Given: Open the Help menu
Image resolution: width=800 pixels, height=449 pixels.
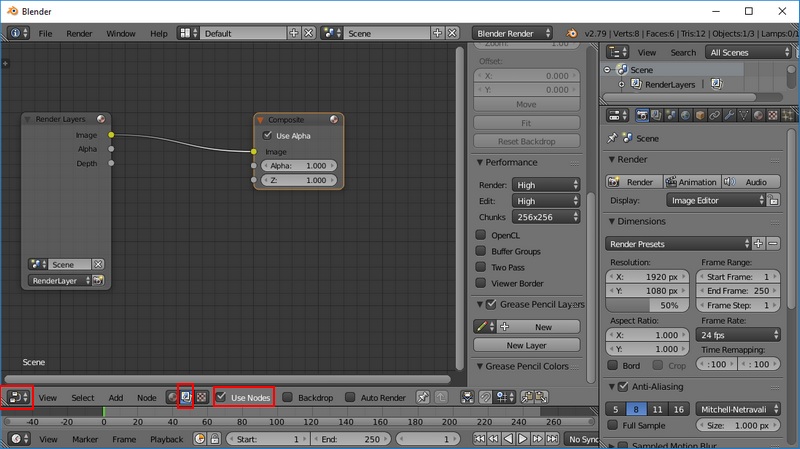Looking at the screenshot, I should click(159, 33).
